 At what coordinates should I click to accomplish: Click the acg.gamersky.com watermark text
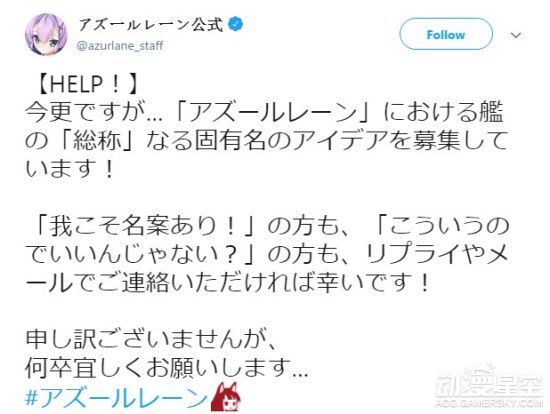click(489, 404)
